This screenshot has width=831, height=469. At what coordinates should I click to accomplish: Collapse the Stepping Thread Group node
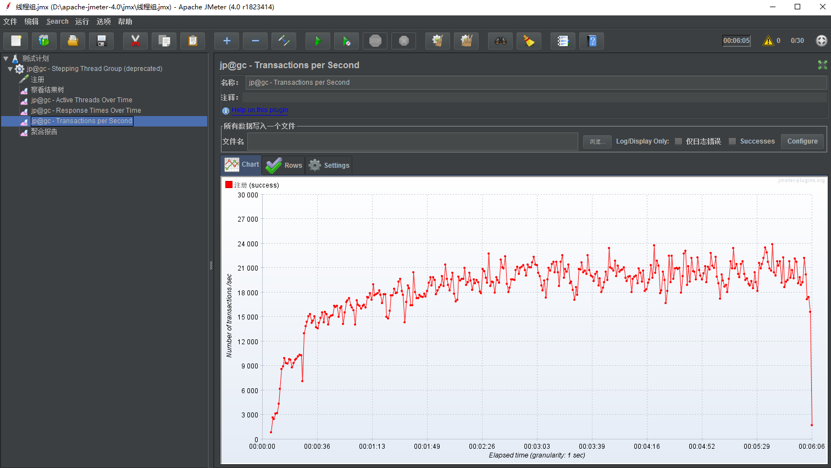[x=10, y=69]
